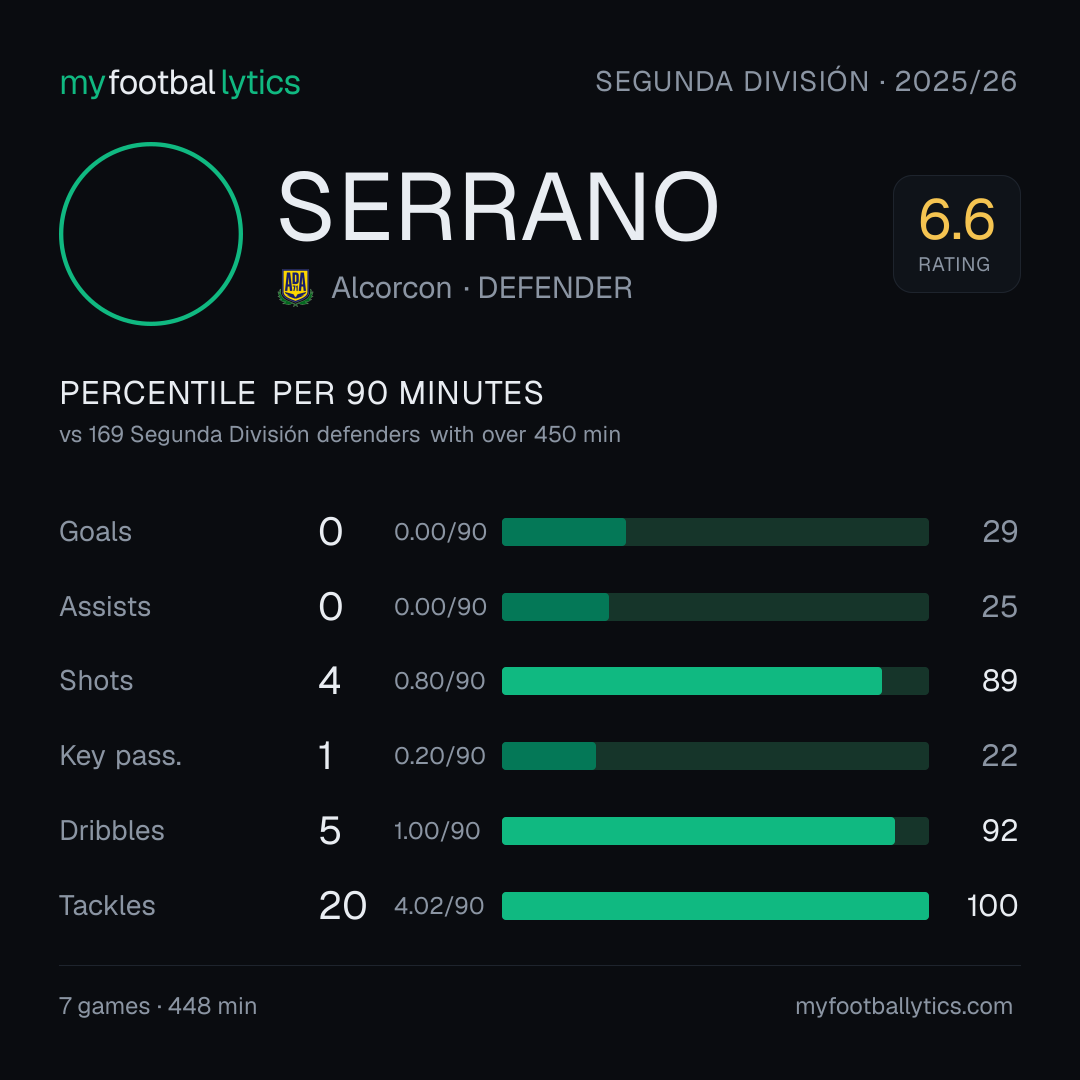Click the Segunda División 2025/26 label
Viewport: 1080px width, 1080px height.
[806, 81]
